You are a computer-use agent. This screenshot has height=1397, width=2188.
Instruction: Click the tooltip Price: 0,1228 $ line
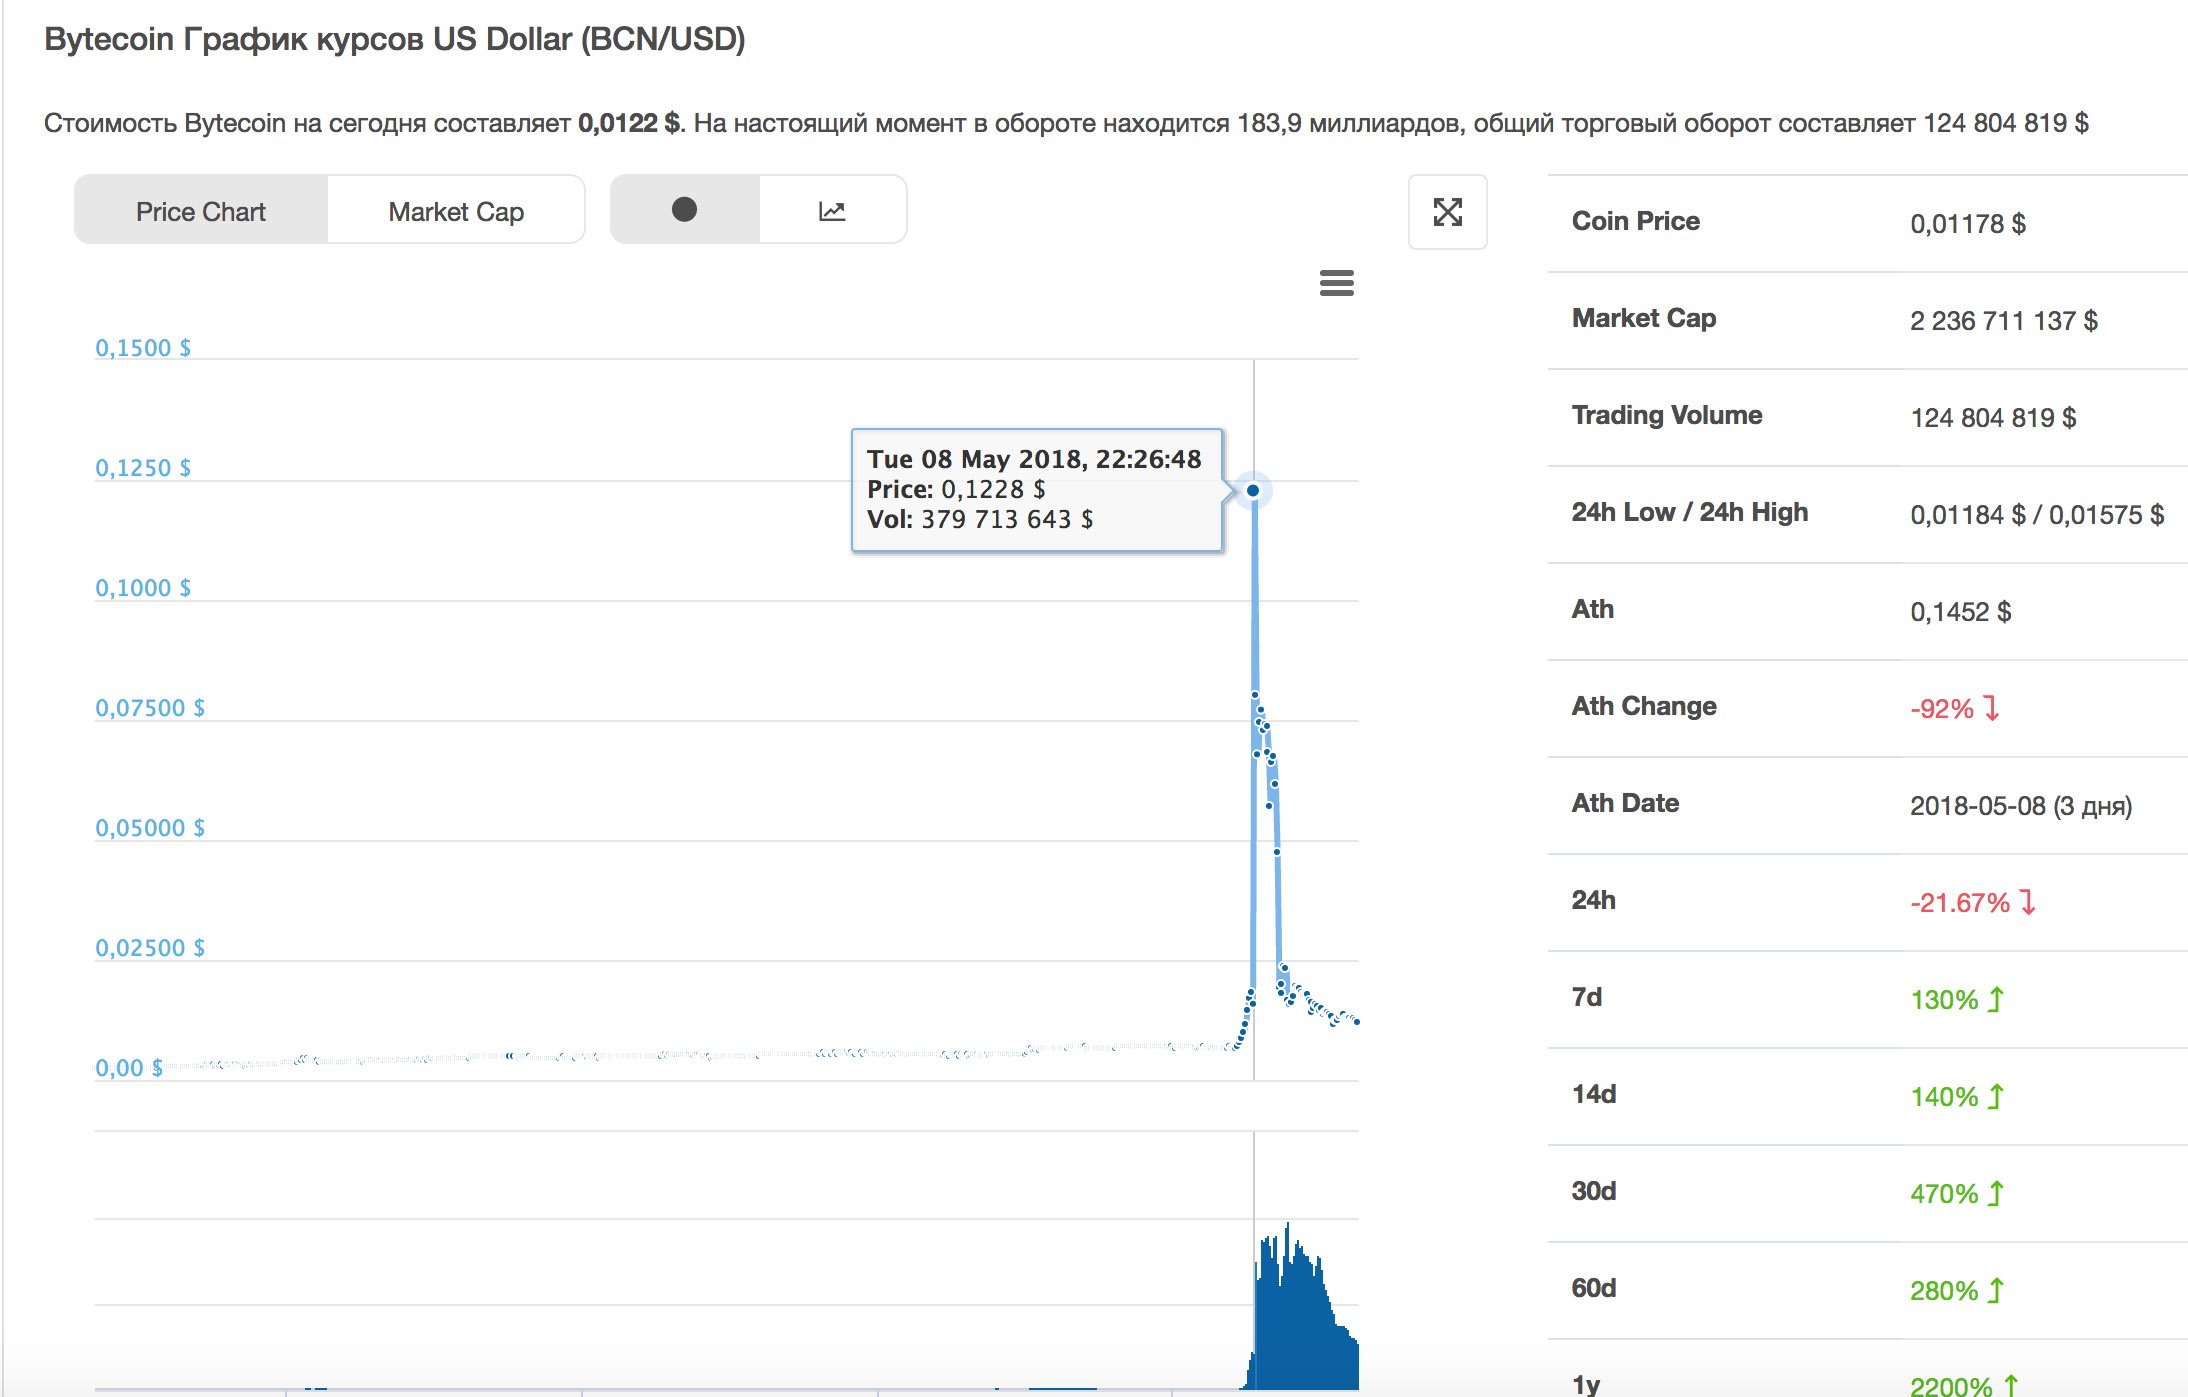(x=956, y=489)
